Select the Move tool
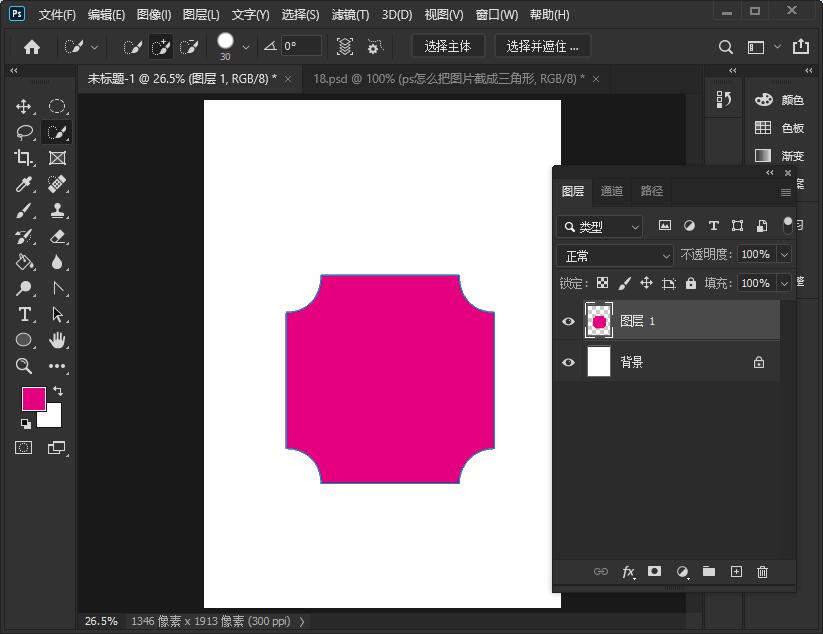Screen dimensions: 823x634 pos(24,106)
